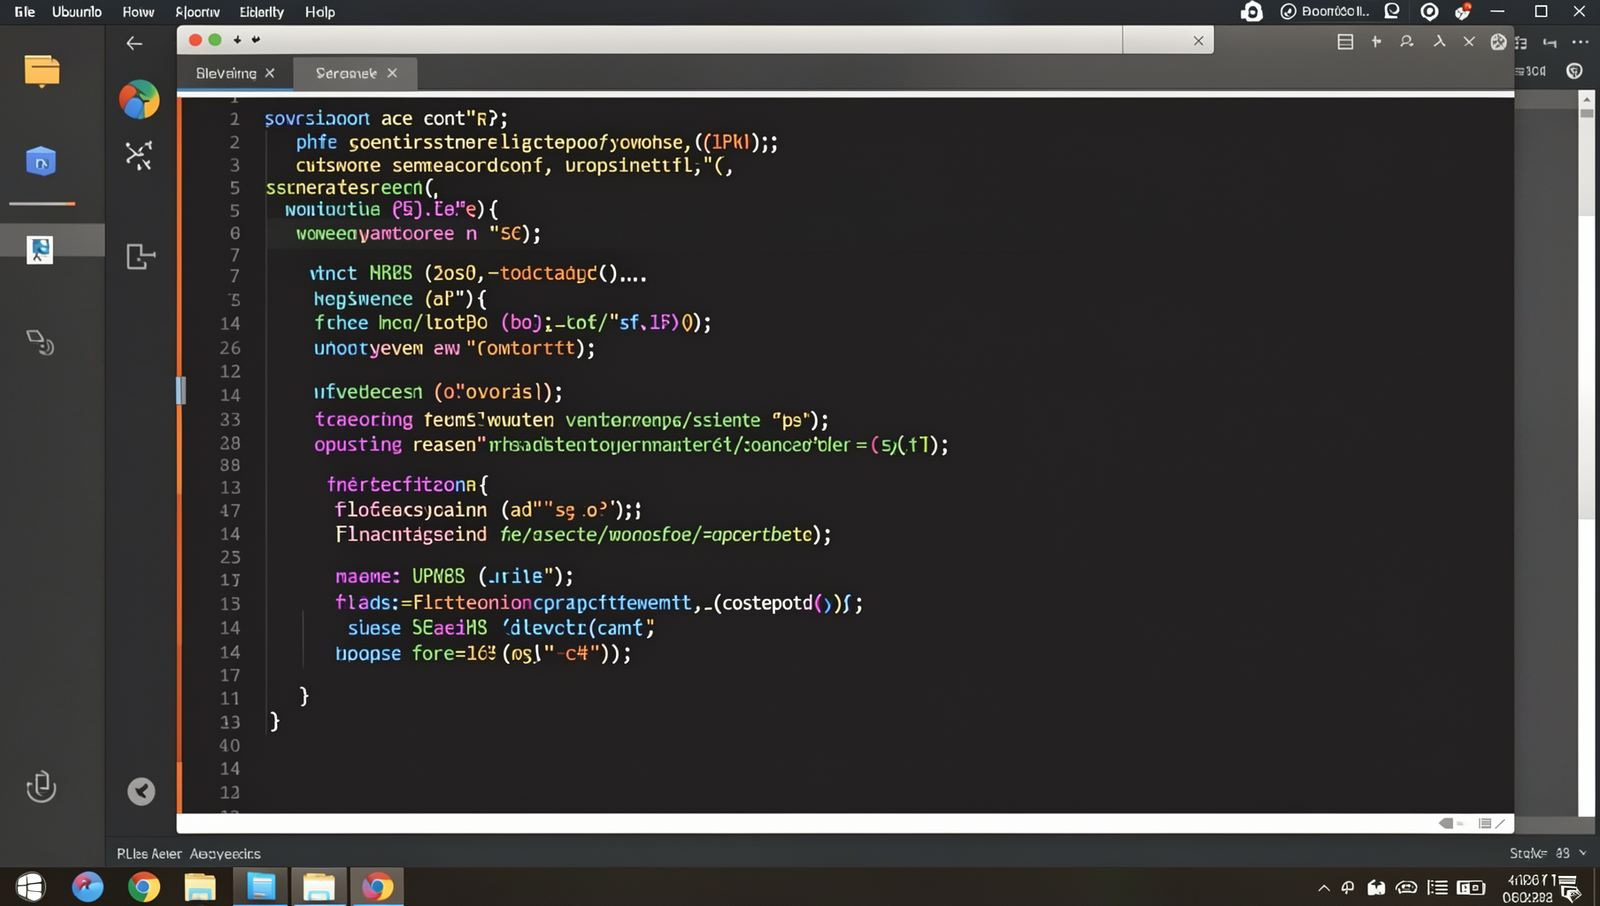Click the green window dot in editor title bar
Screen dimensions: 1600x906
pyautogui.click(x=215, y=40)
